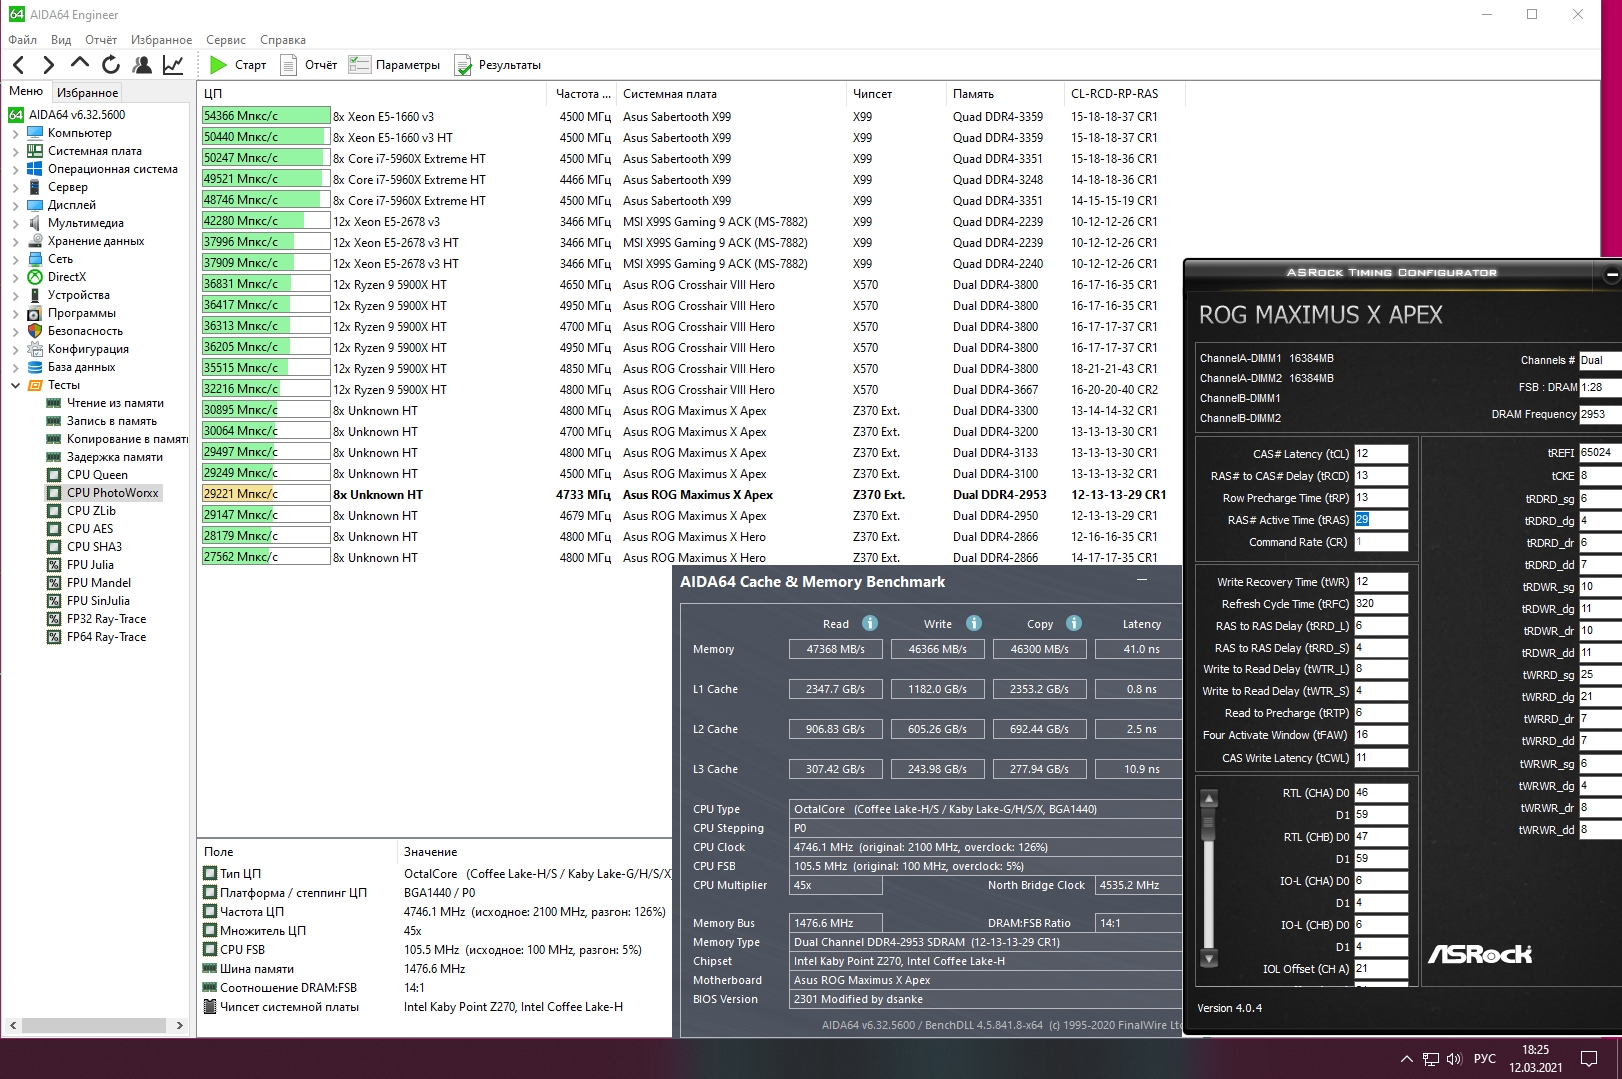Click the sidebar horizontal scrollbar right arrow
Image resolution: width=1622 pixels, height=1079 pixels.
[179, 1025]
